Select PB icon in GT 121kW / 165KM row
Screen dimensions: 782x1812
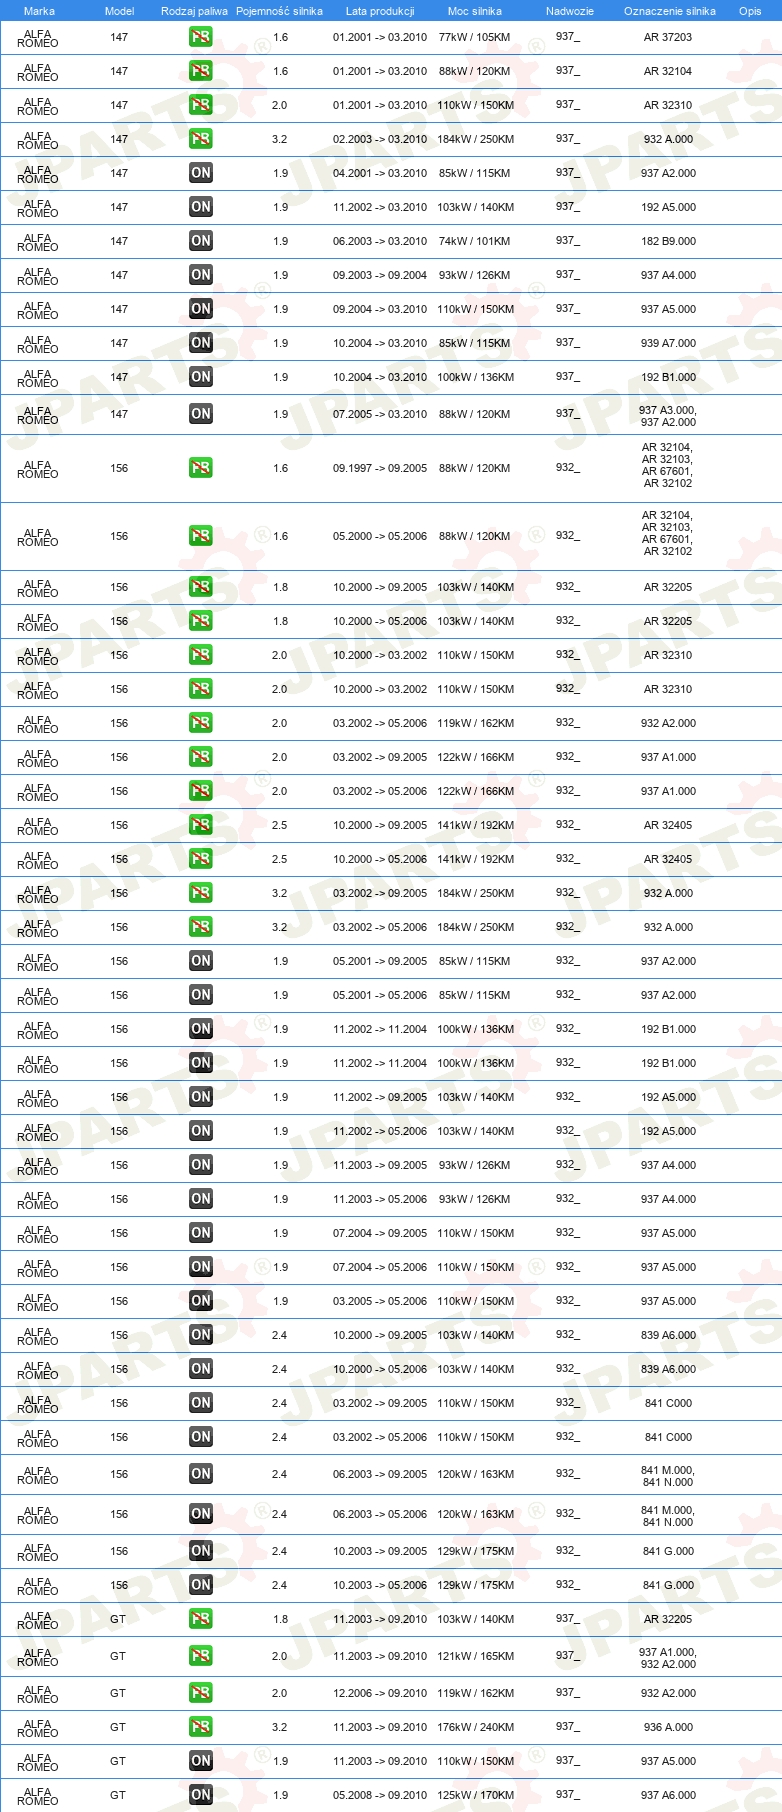(x=201, y=1656)
